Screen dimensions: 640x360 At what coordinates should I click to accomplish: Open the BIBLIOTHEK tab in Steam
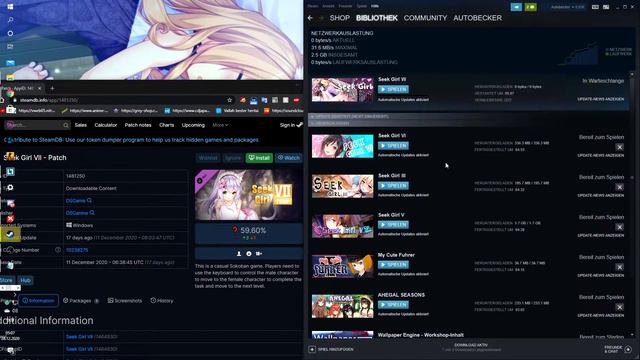pyautogui.click(x=377, y=18)
